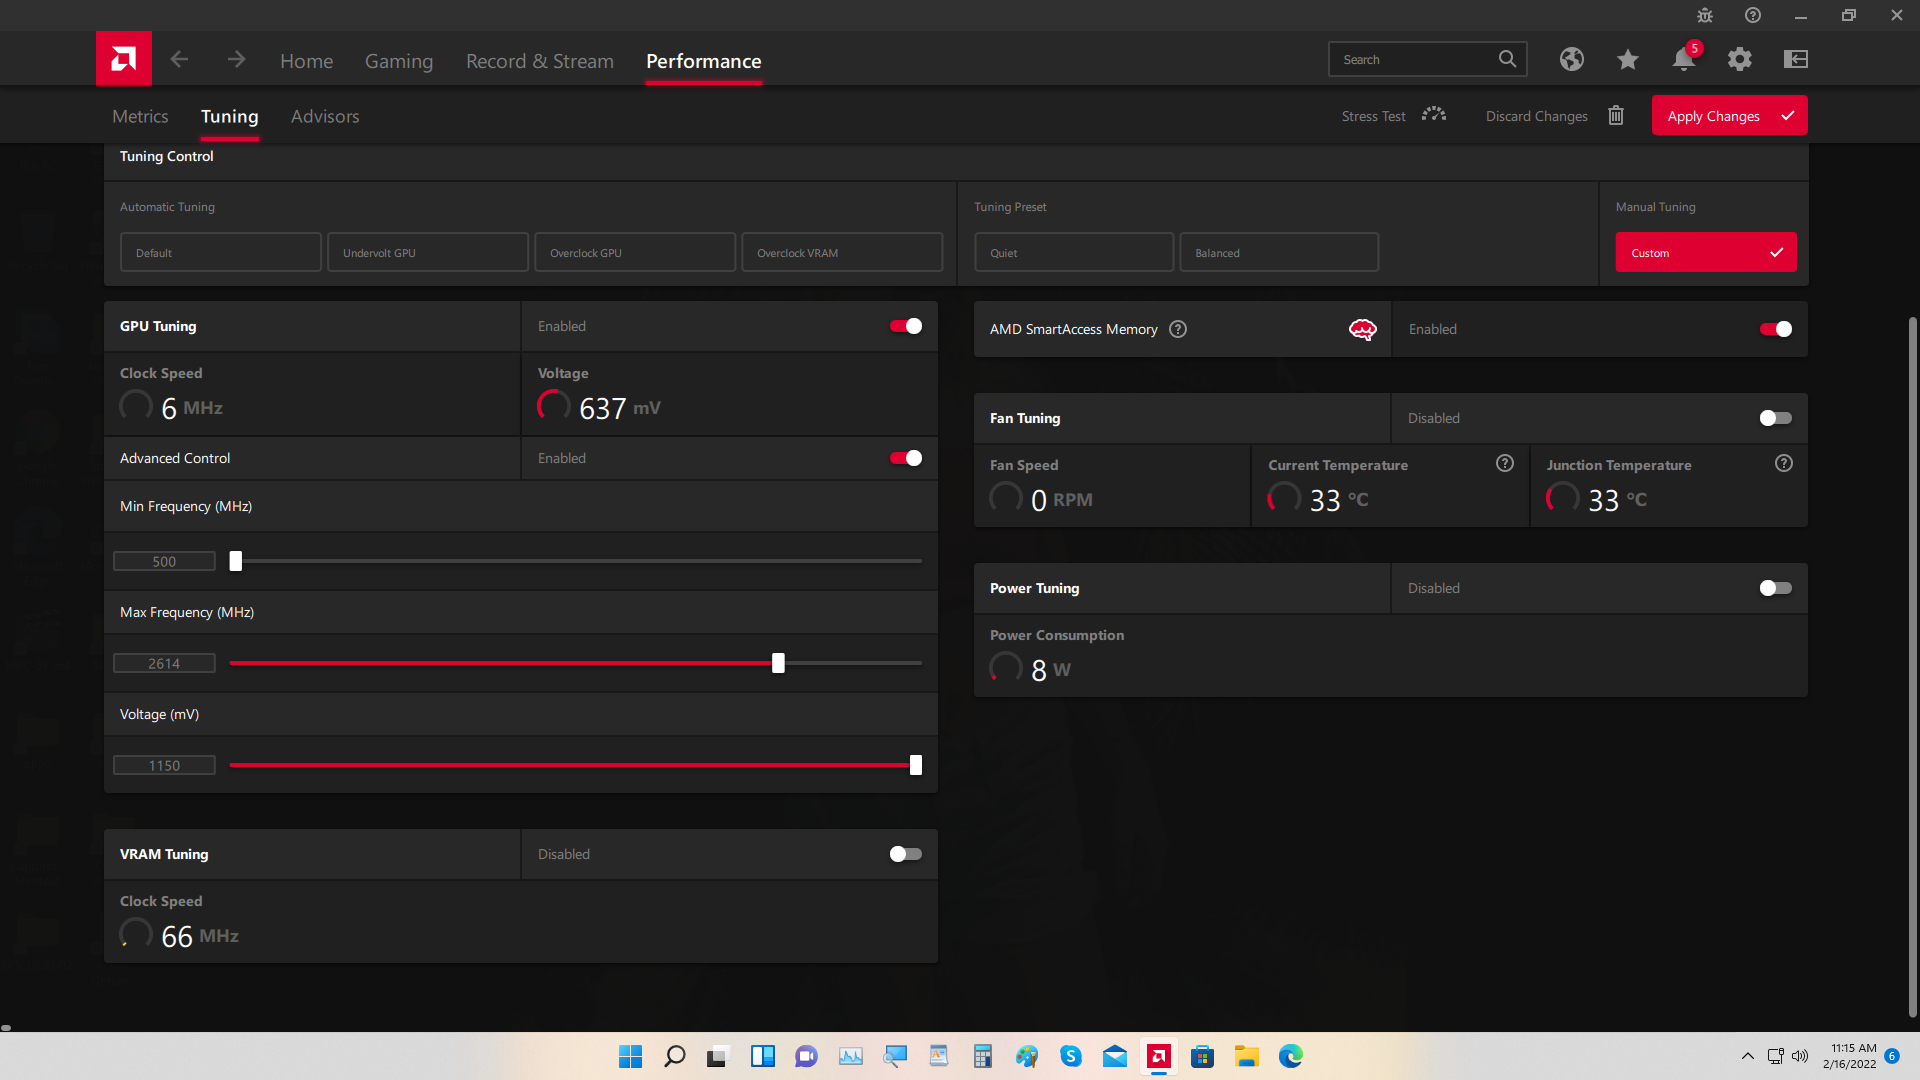
Task: Open the Gaming tab
Action: tap(399, 61)
